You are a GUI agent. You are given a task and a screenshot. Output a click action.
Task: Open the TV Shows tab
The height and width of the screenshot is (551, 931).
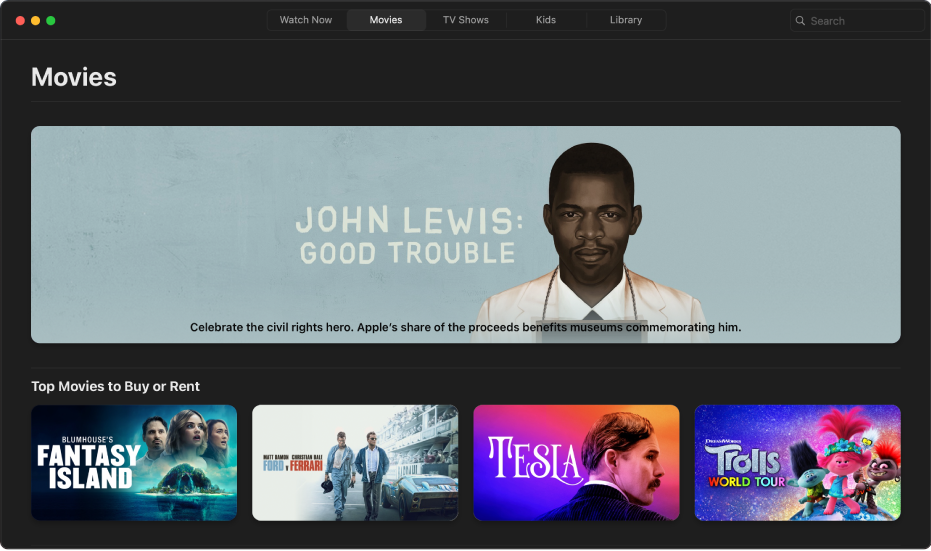(x=466, y=20)
